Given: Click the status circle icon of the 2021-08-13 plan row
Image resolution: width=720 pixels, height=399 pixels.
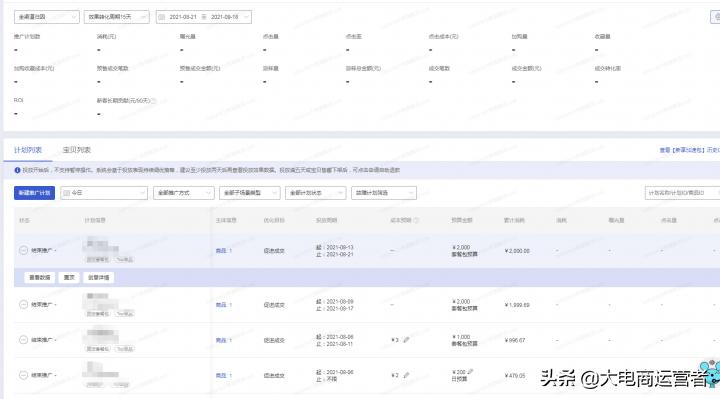Looking at the screenshot, I should (23, 250).
